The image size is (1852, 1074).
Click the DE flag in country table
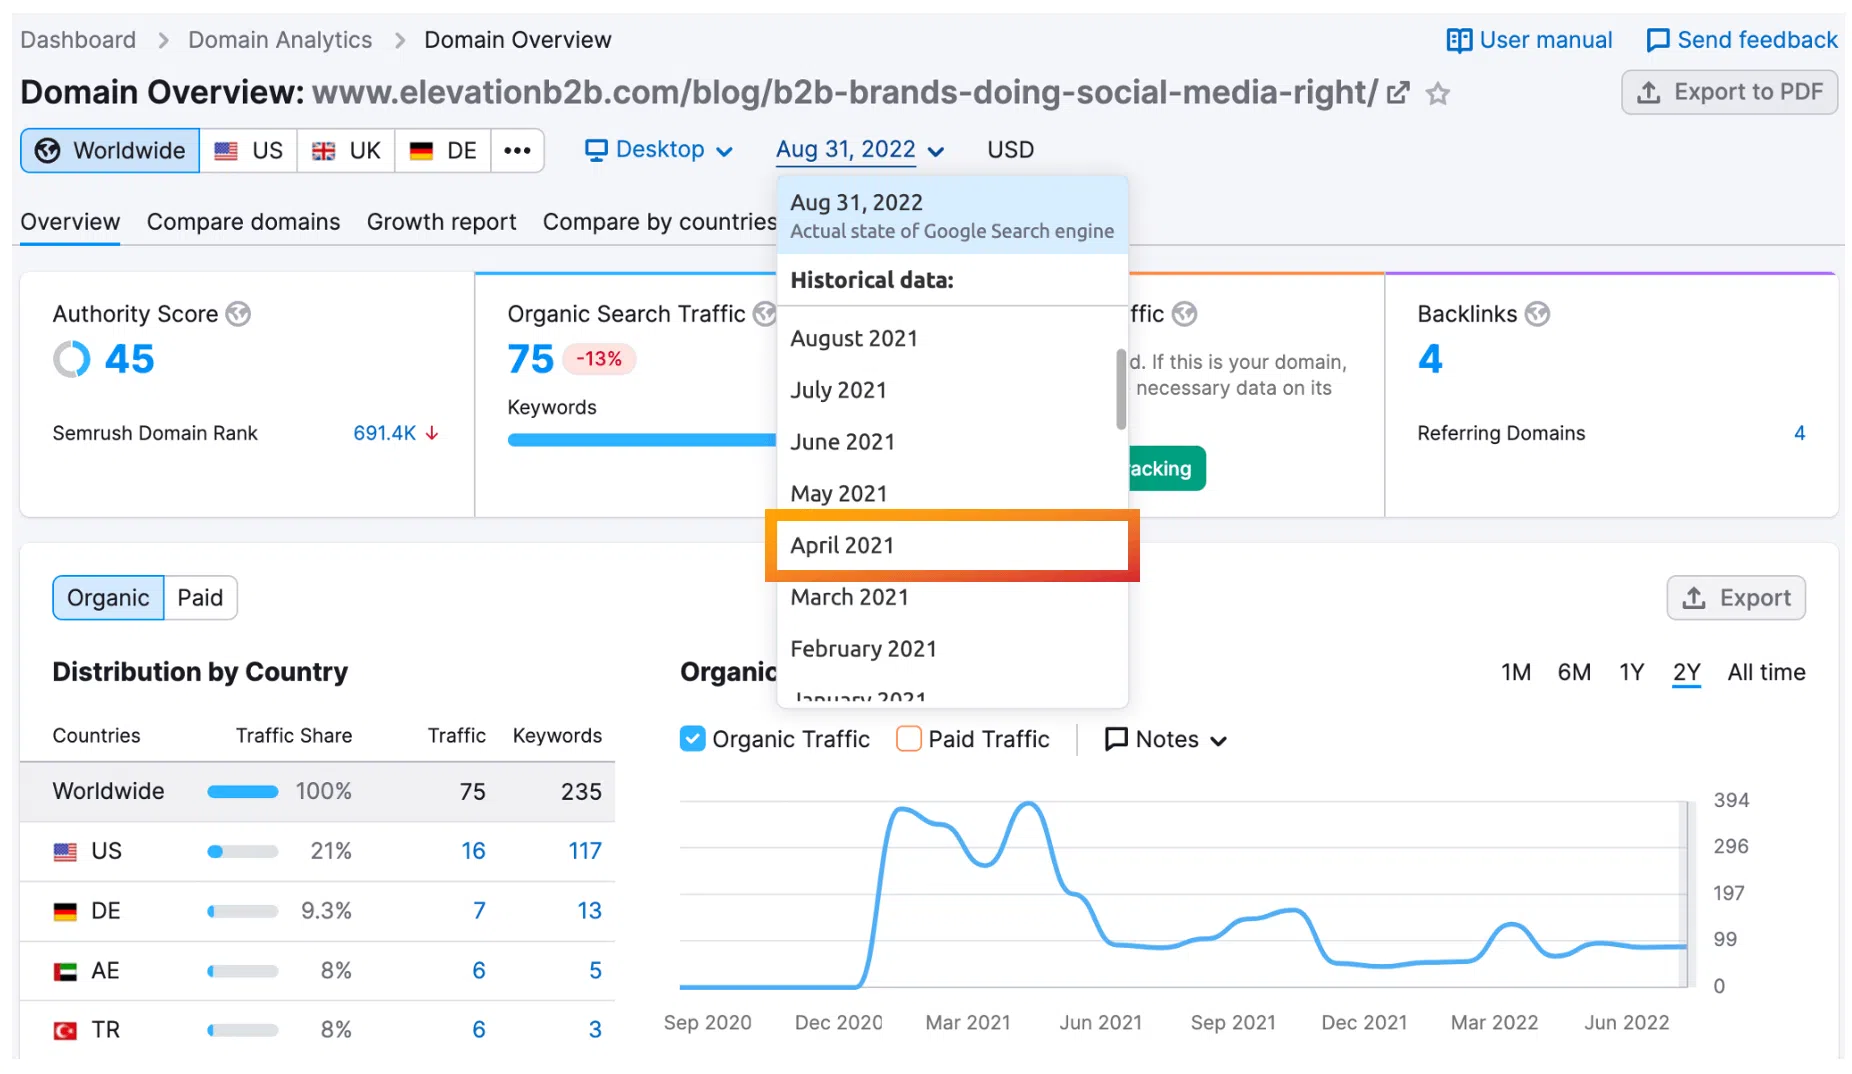click(65, 912)
